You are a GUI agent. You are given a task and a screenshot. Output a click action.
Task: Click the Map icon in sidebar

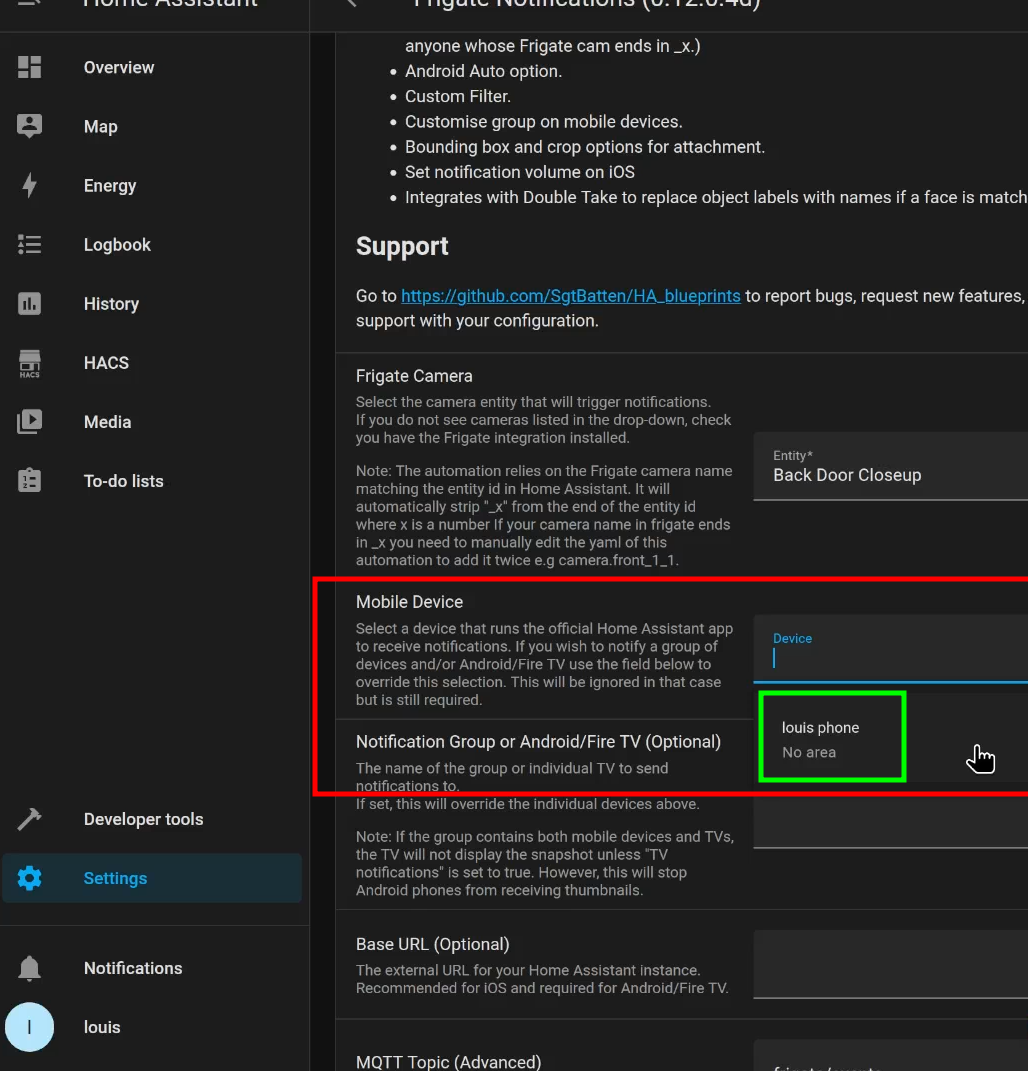29,126
